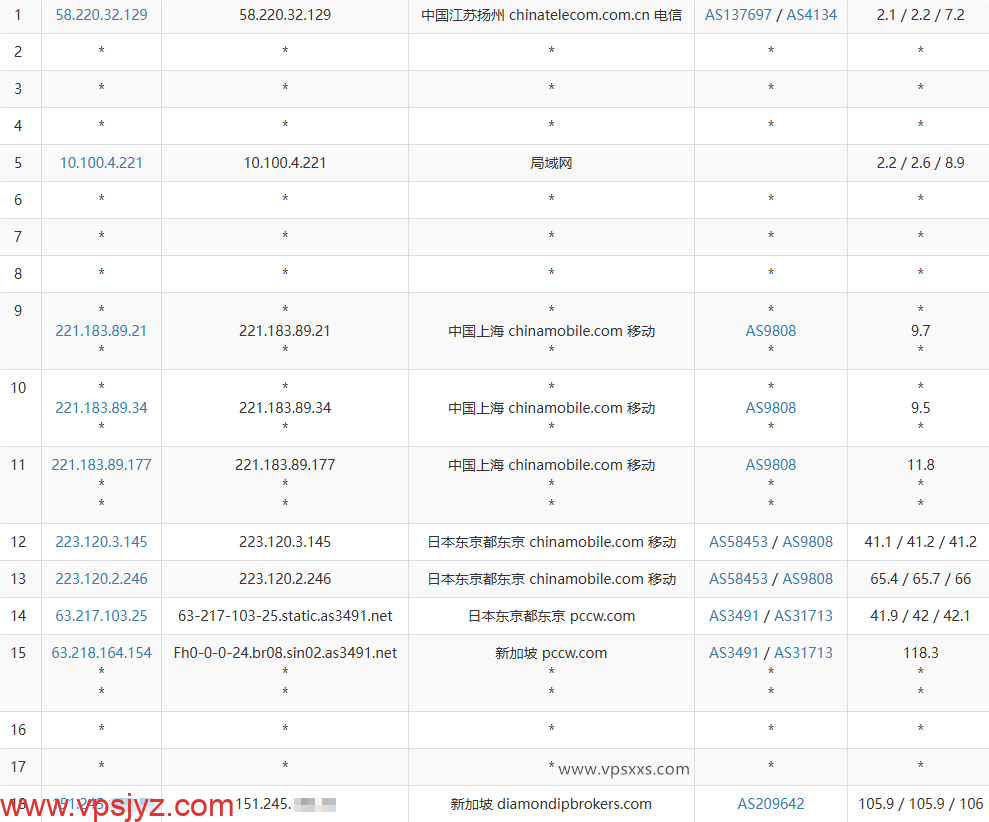989x822 pixels.
Task: Open IP link 63.217.103.25
Action: click(x=101, y=616)
